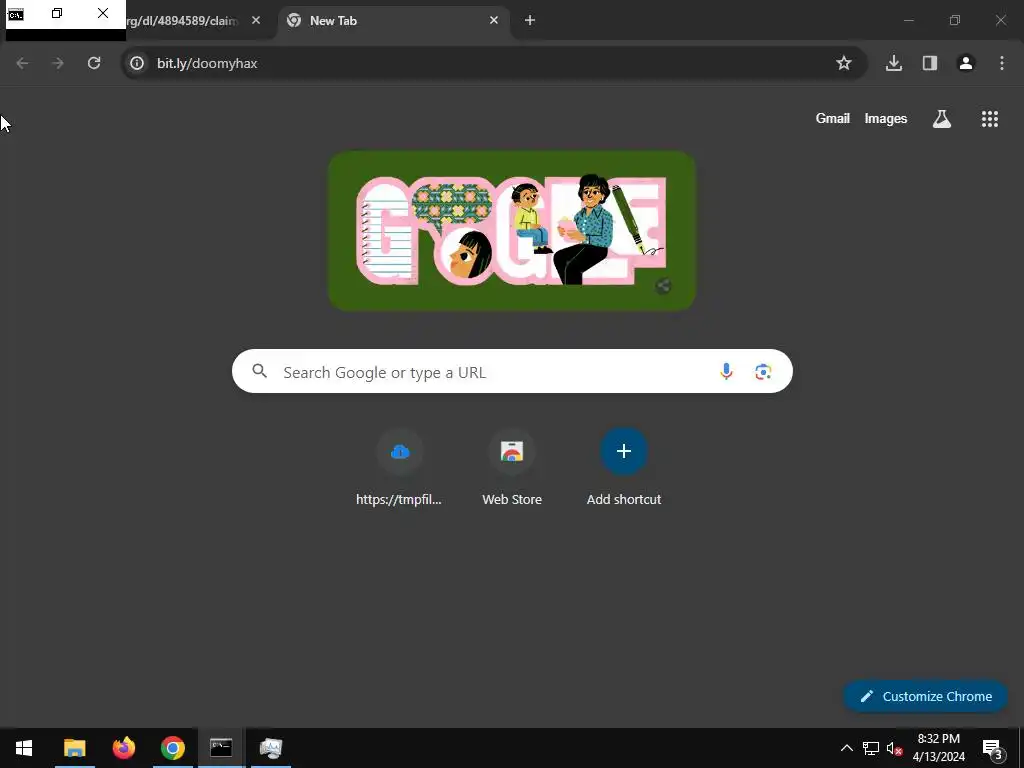Viewport: 1024px width, 768px height.
Task: Start voice search with microphone icon
Action: coord(726,372)
